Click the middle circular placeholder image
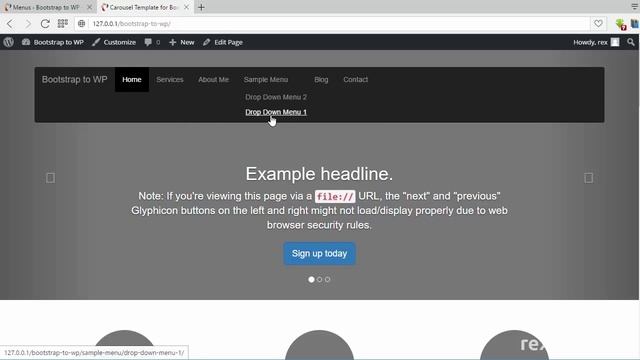Viewport: 640px width, 360px height. click(x=320, y=345)
